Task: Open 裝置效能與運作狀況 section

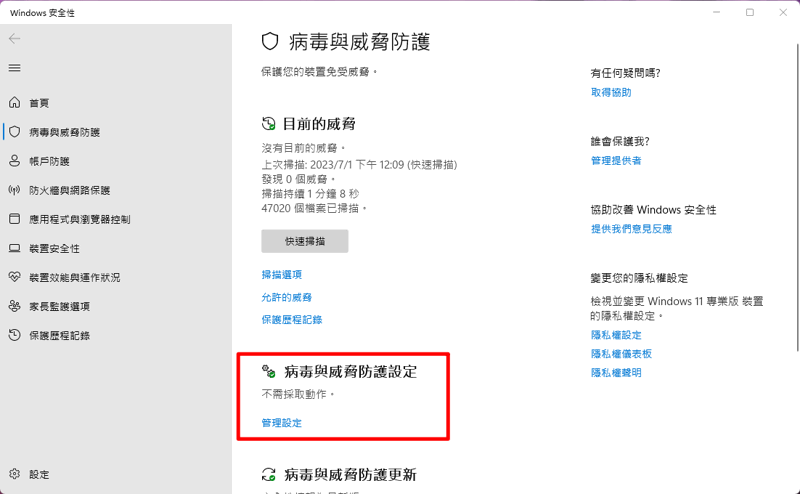Action: [74, 278]
